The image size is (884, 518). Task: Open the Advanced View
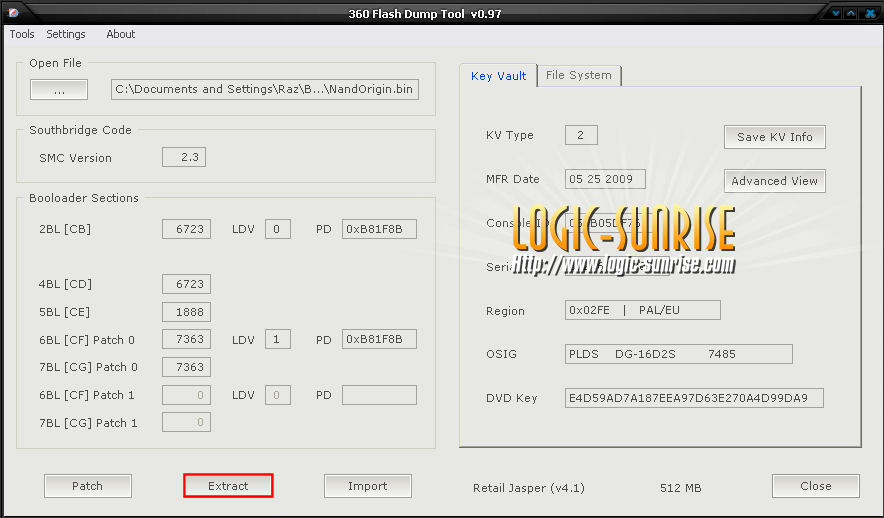pyautogui.click(x=775, y=181)
